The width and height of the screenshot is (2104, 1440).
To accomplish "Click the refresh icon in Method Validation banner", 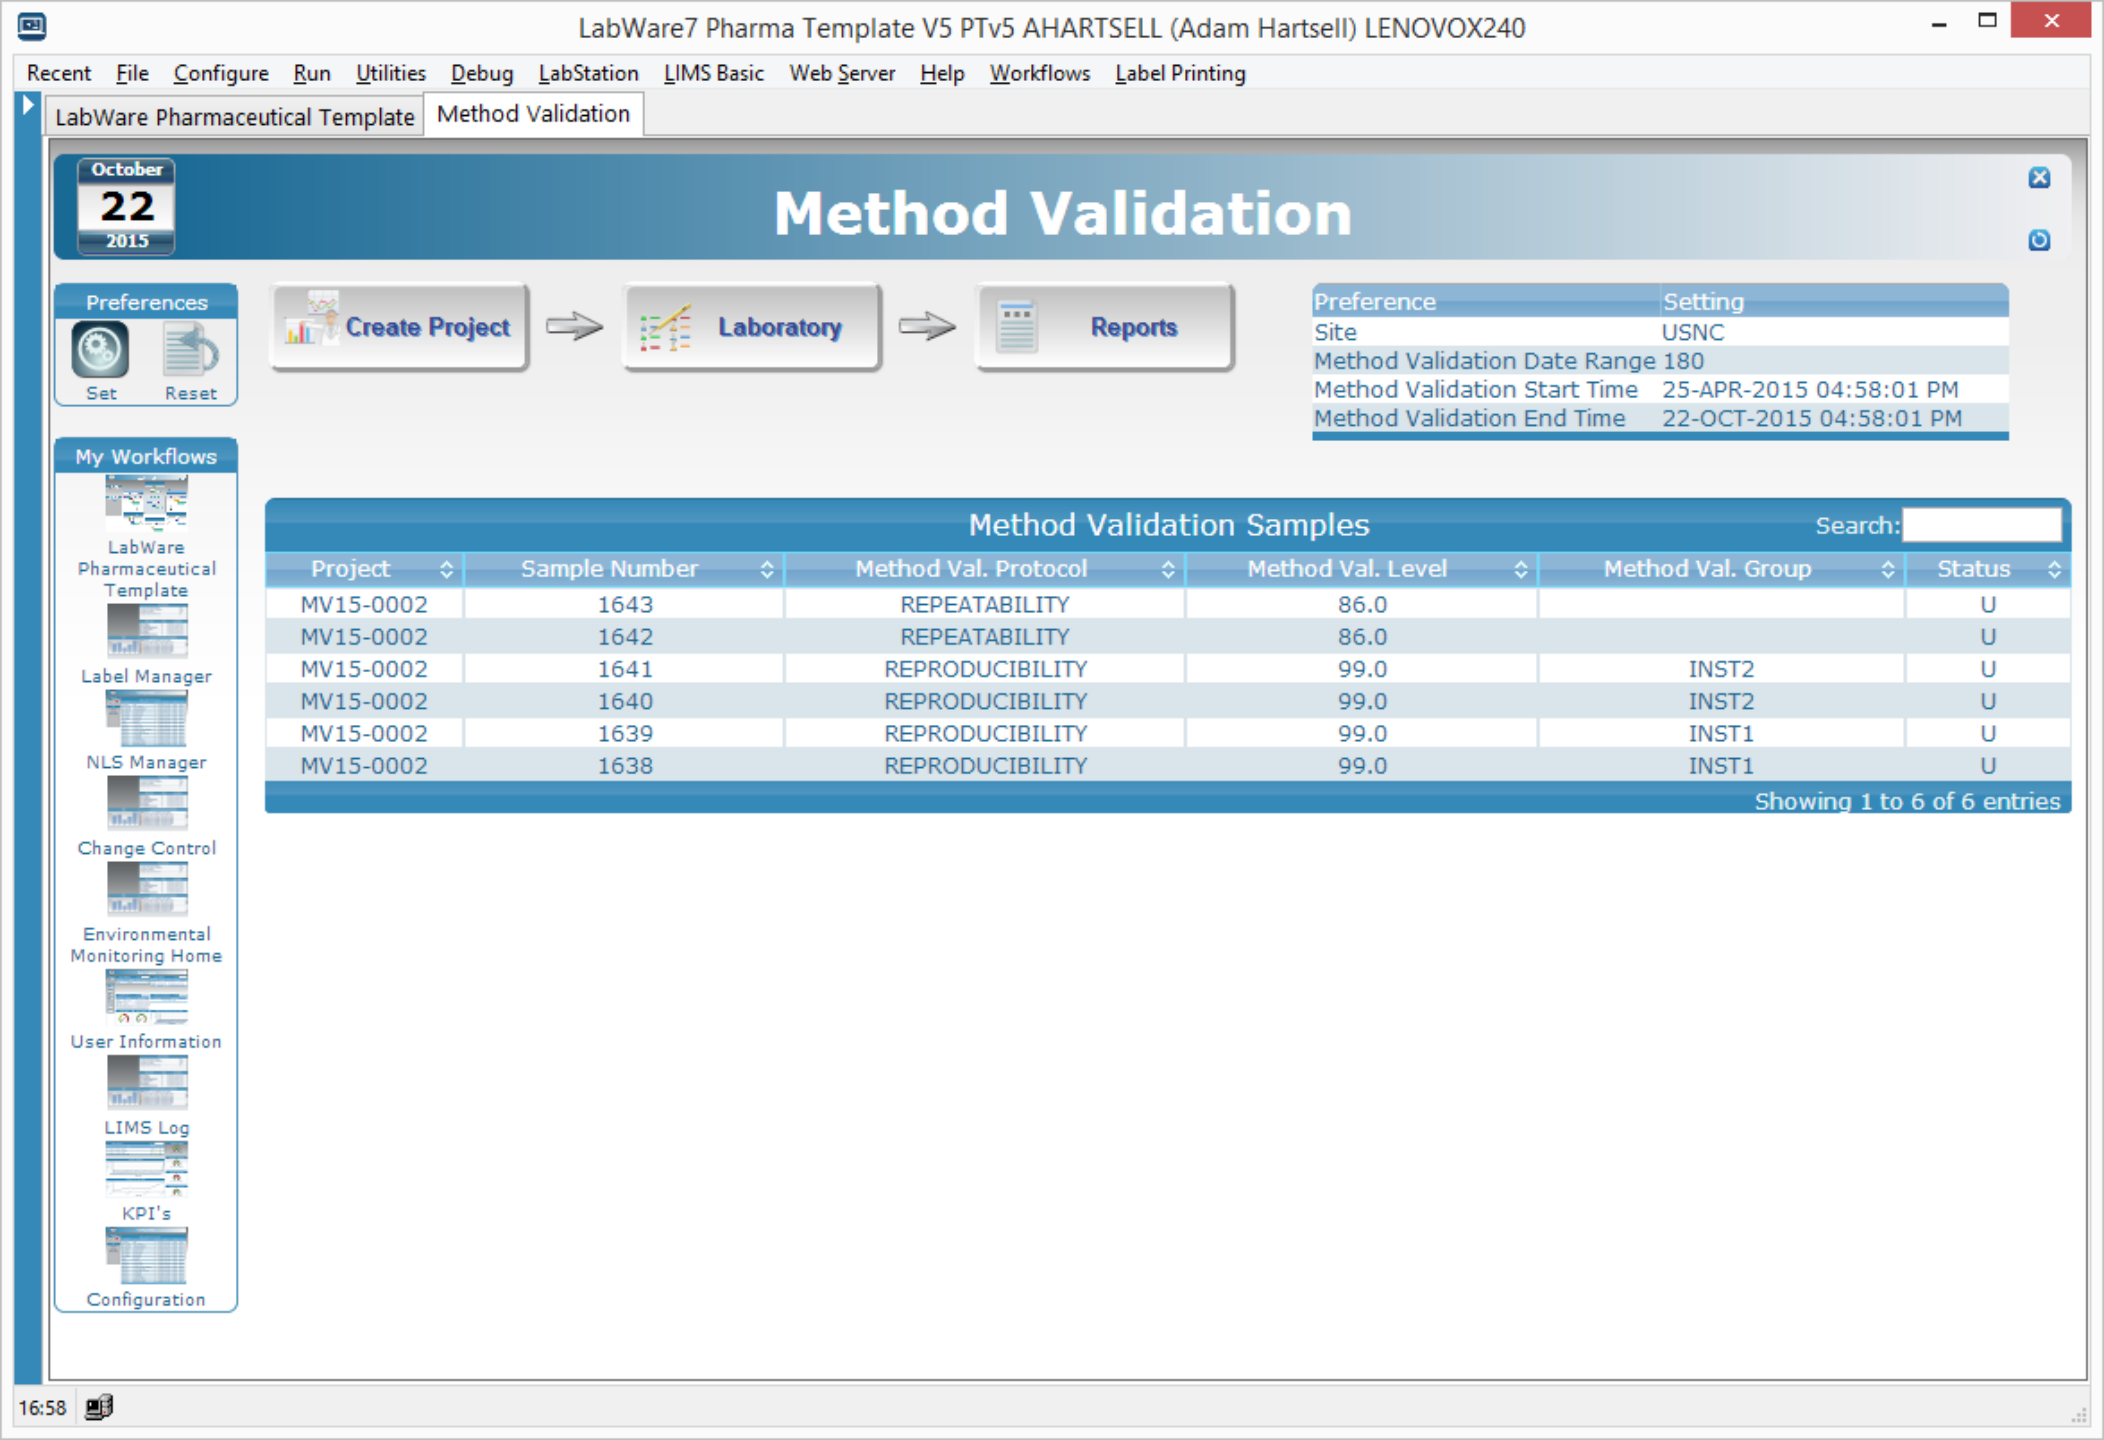I will (2039, 240).
